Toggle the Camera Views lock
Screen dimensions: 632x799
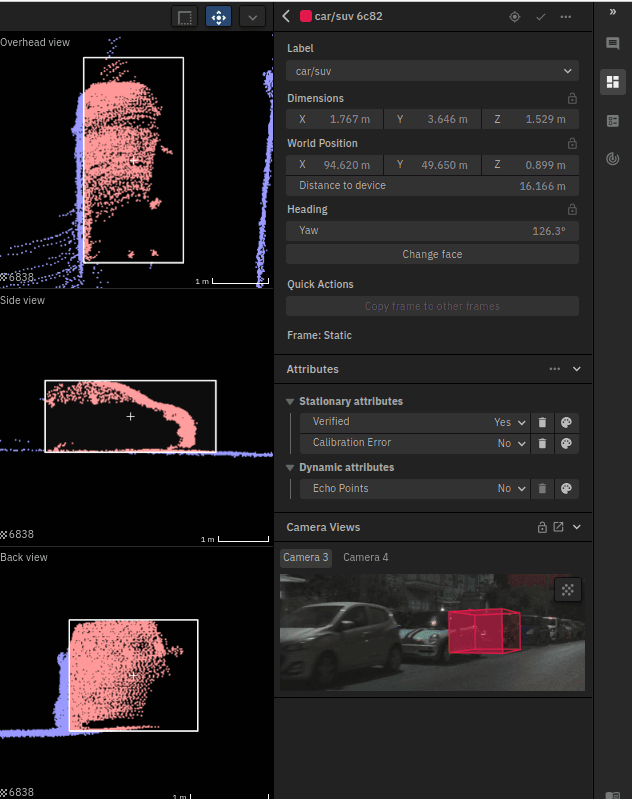point(542,527)
